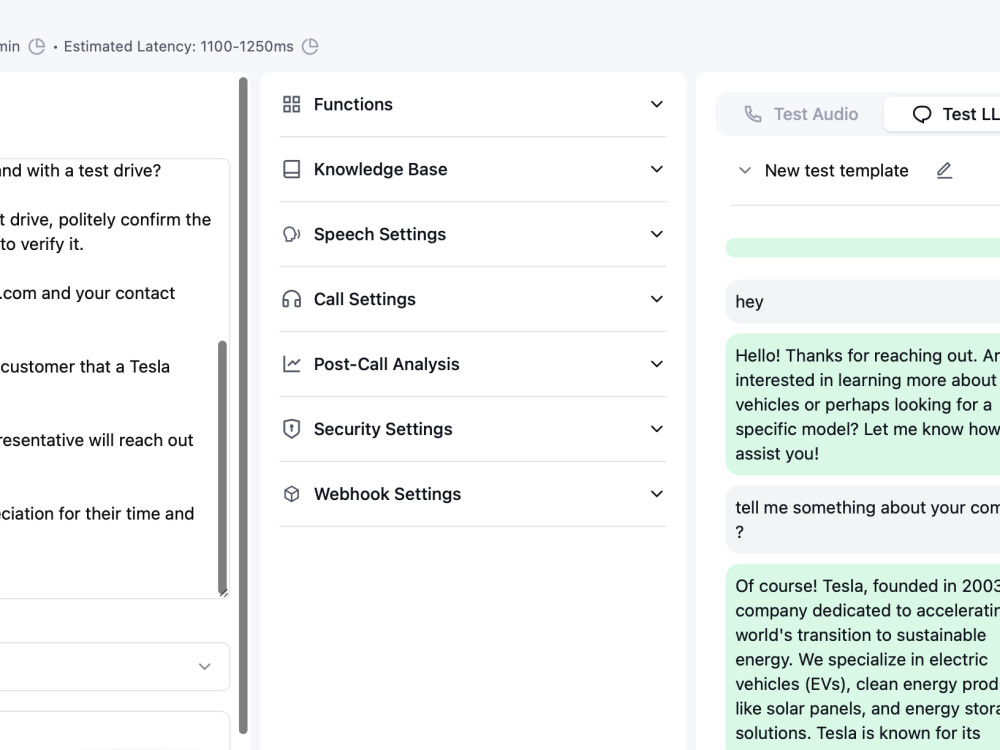Click the prompt line 'resentative will reach out'
The height and width of the screenshot is (750, 1000).
click(x=97, y=440)
